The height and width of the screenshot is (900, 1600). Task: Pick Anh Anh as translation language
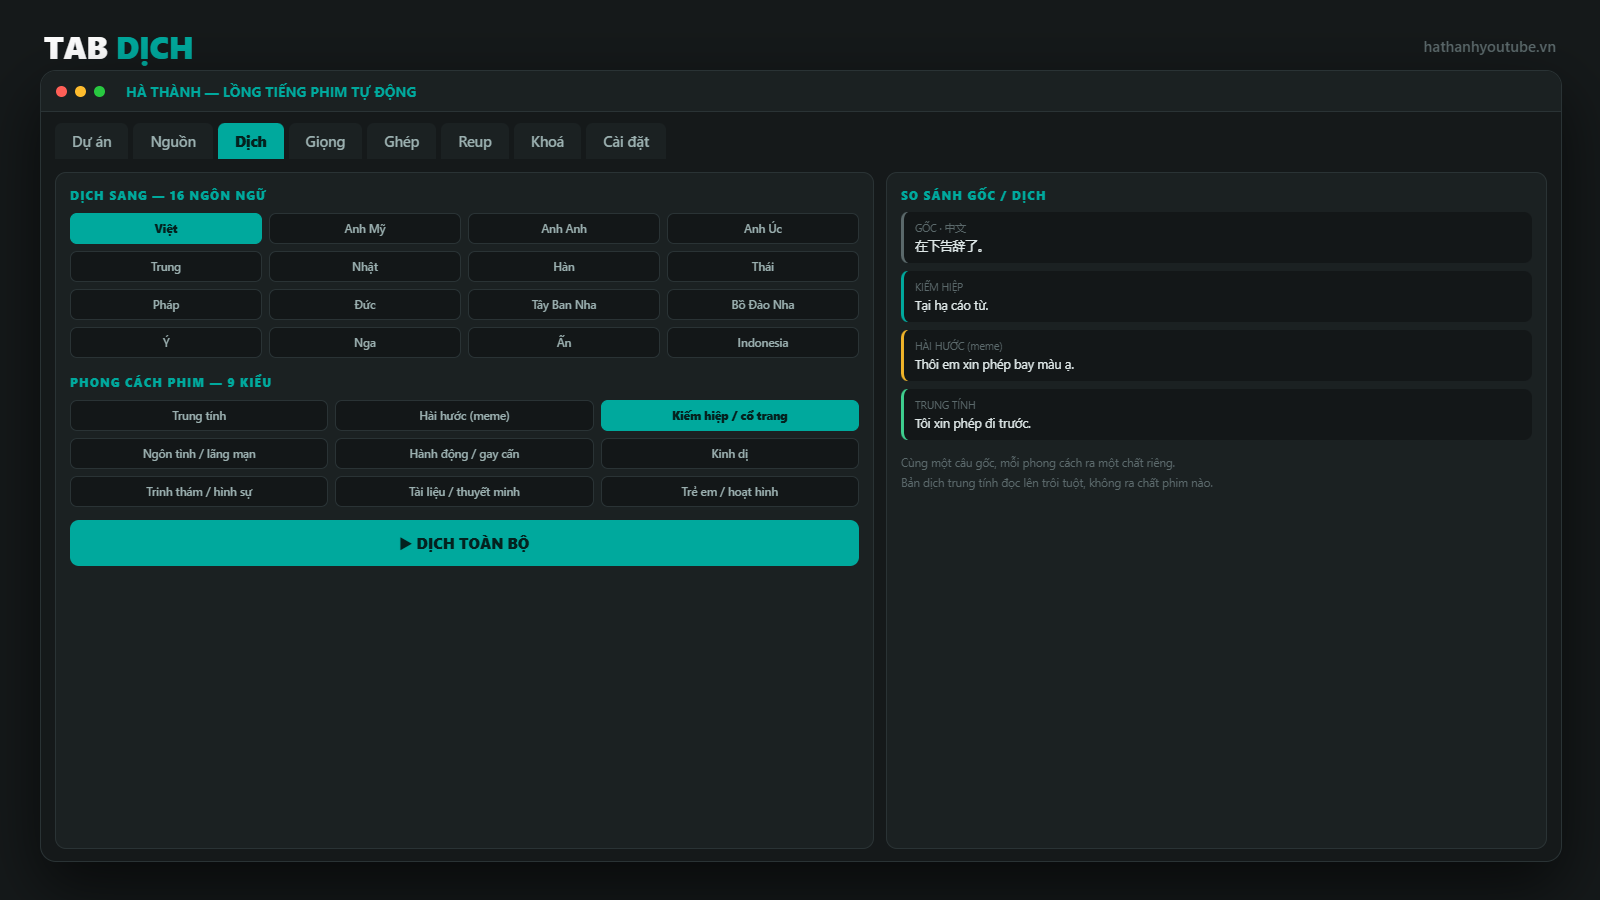coord(564,229)
